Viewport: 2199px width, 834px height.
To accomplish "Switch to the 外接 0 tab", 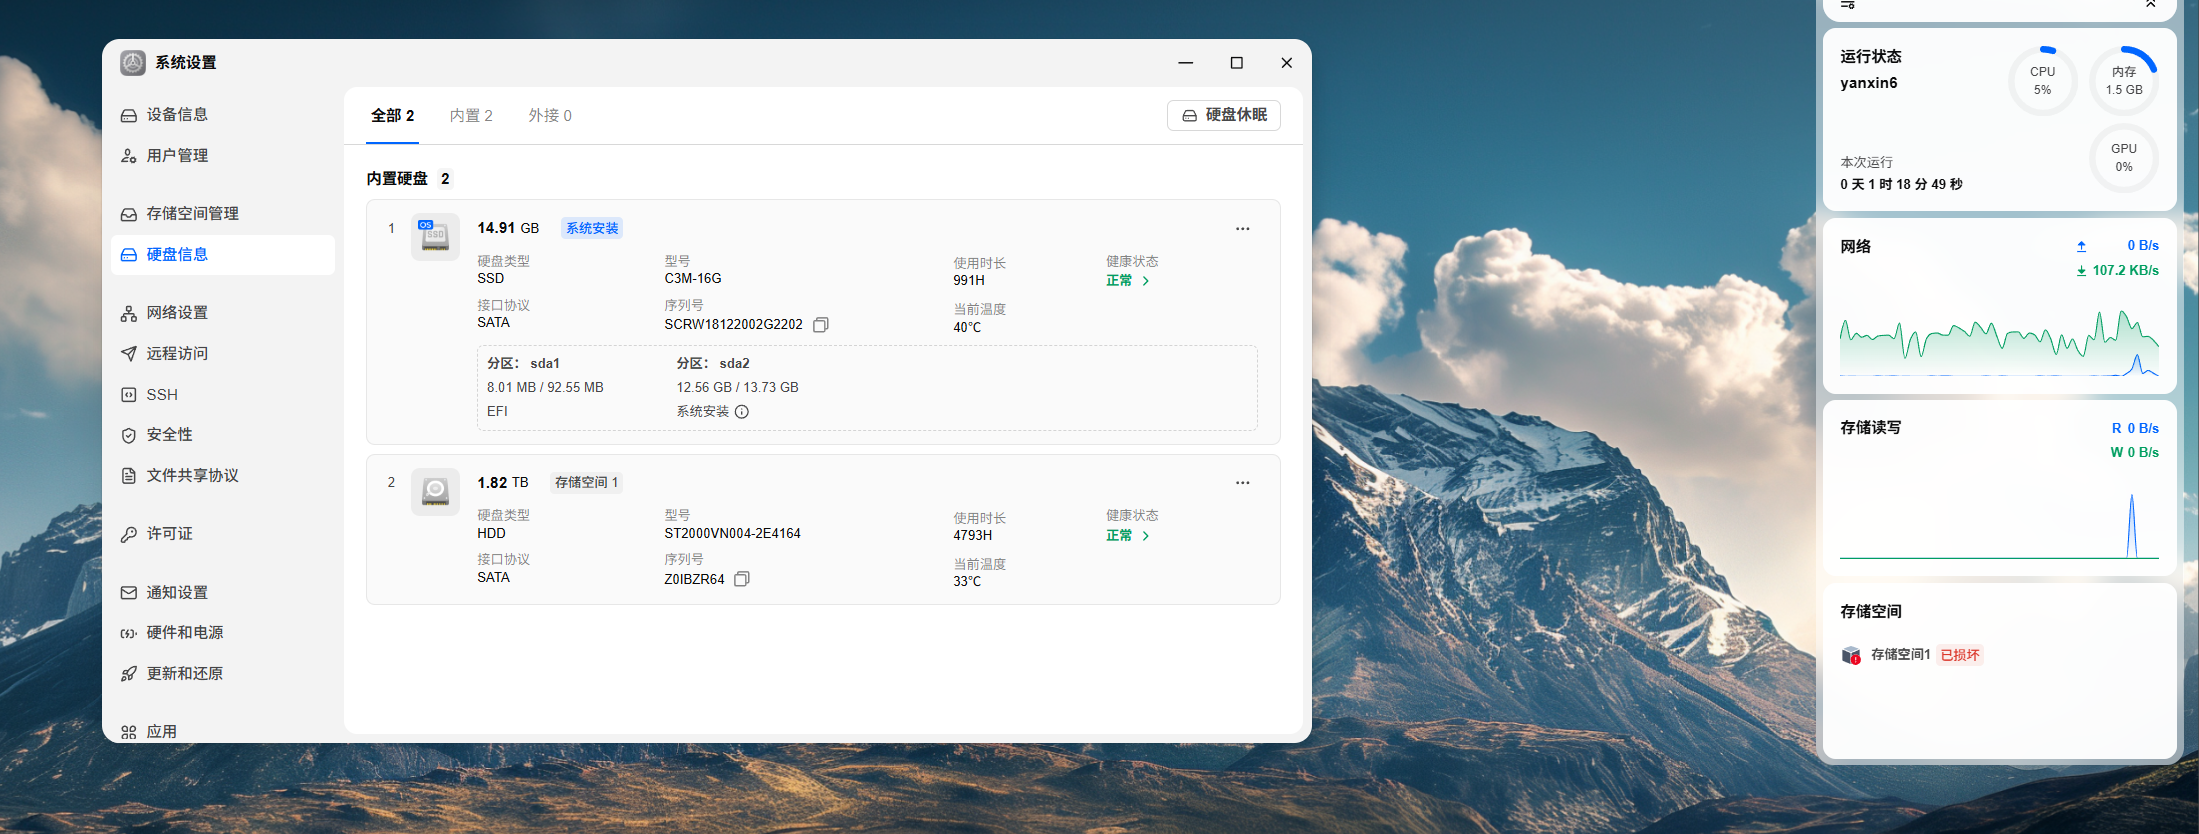I will click(x=550, y=116).
